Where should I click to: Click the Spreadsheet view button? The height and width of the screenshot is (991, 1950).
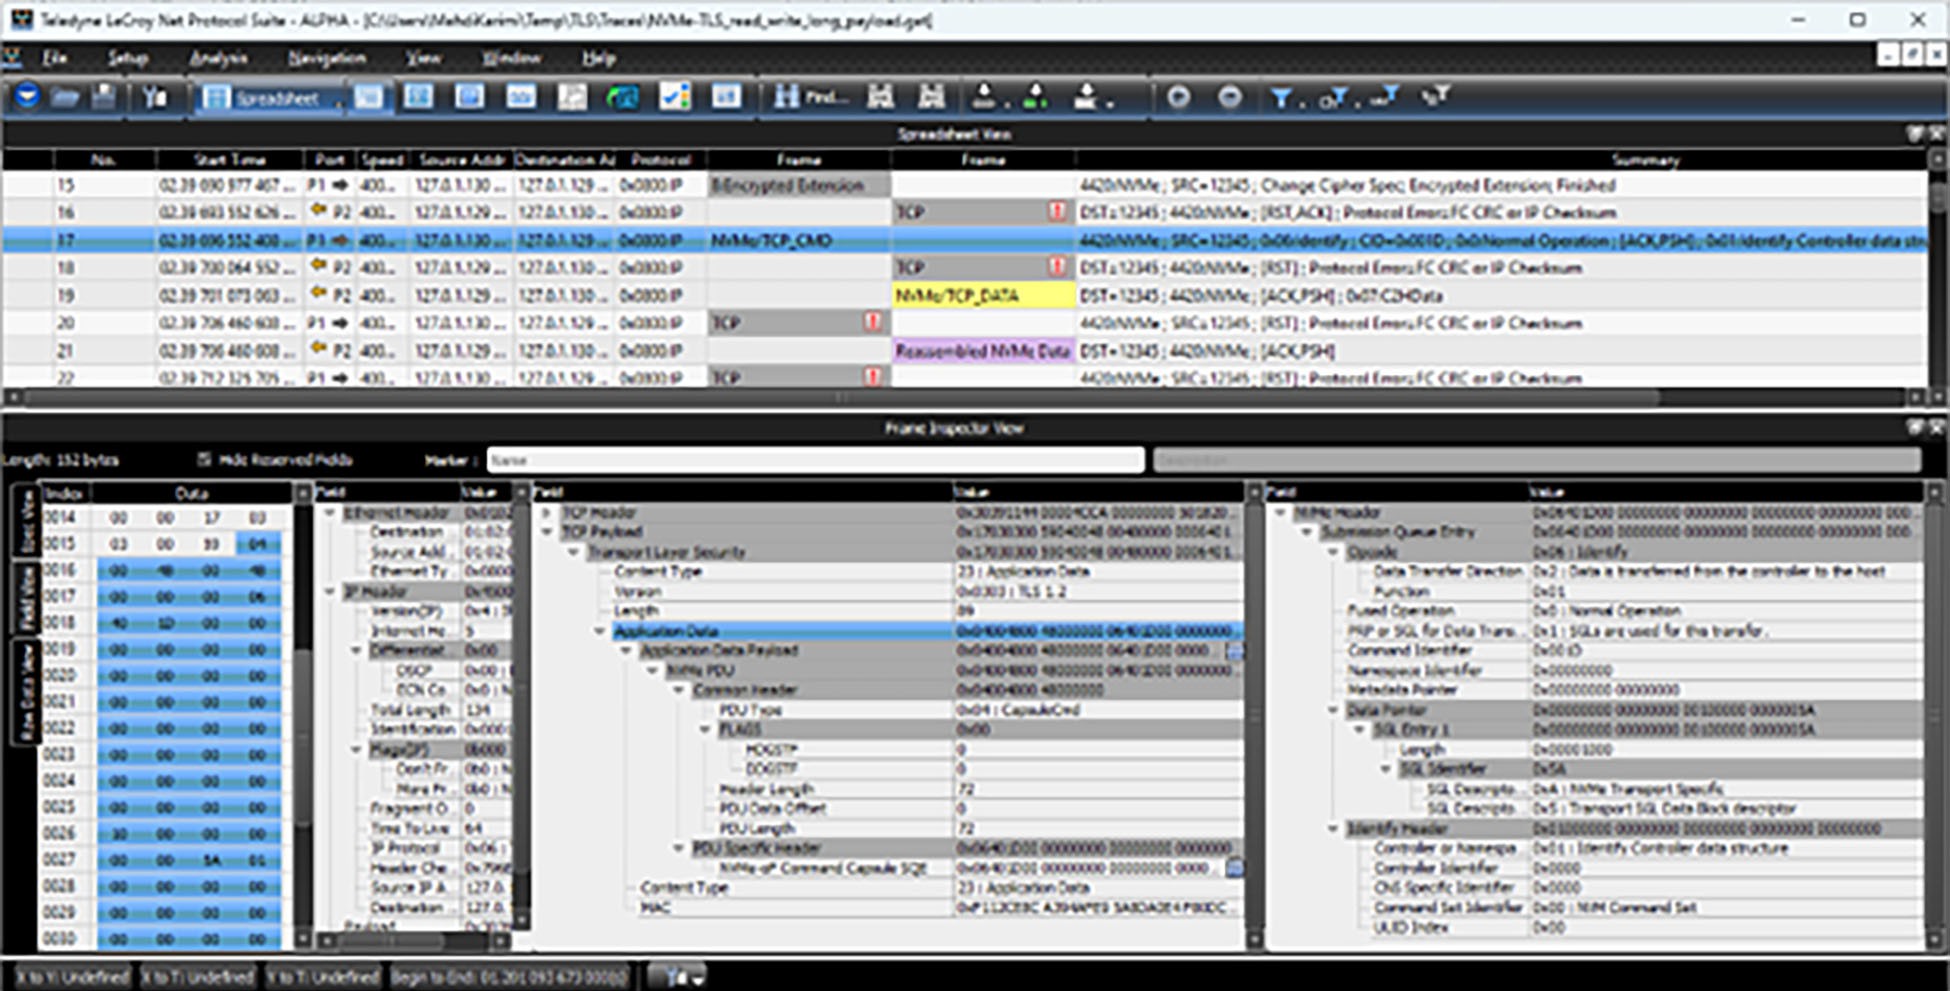[269, 97]
